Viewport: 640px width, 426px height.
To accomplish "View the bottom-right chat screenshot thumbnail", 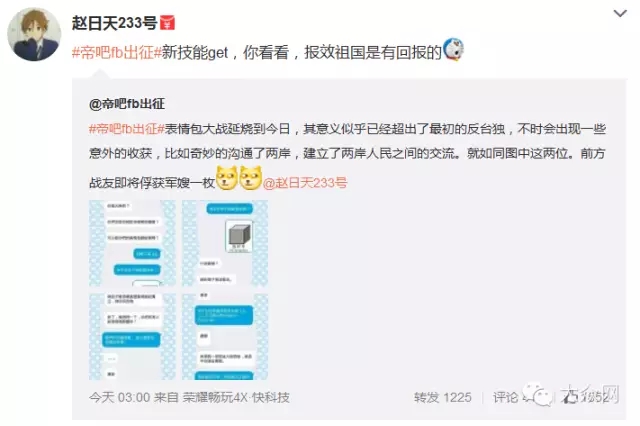I will tap(225, 336).
